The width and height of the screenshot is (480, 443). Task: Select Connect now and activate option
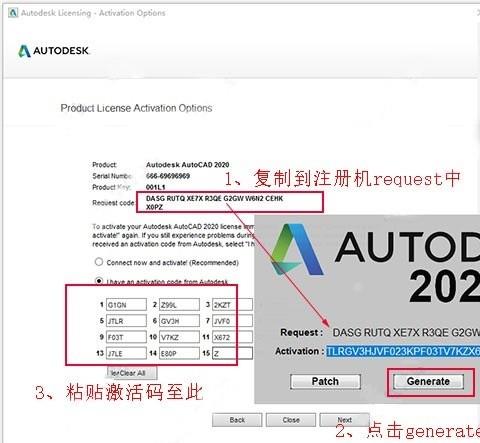point(99,262)
